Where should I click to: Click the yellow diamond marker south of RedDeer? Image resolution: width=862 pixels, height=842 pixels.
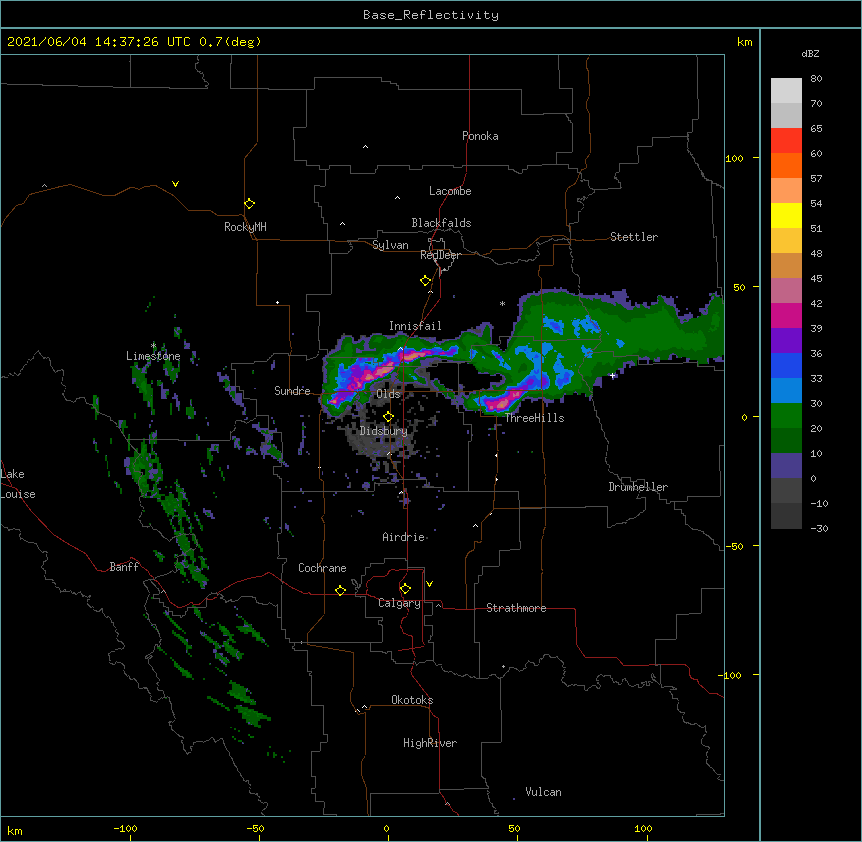pos(425,281)
